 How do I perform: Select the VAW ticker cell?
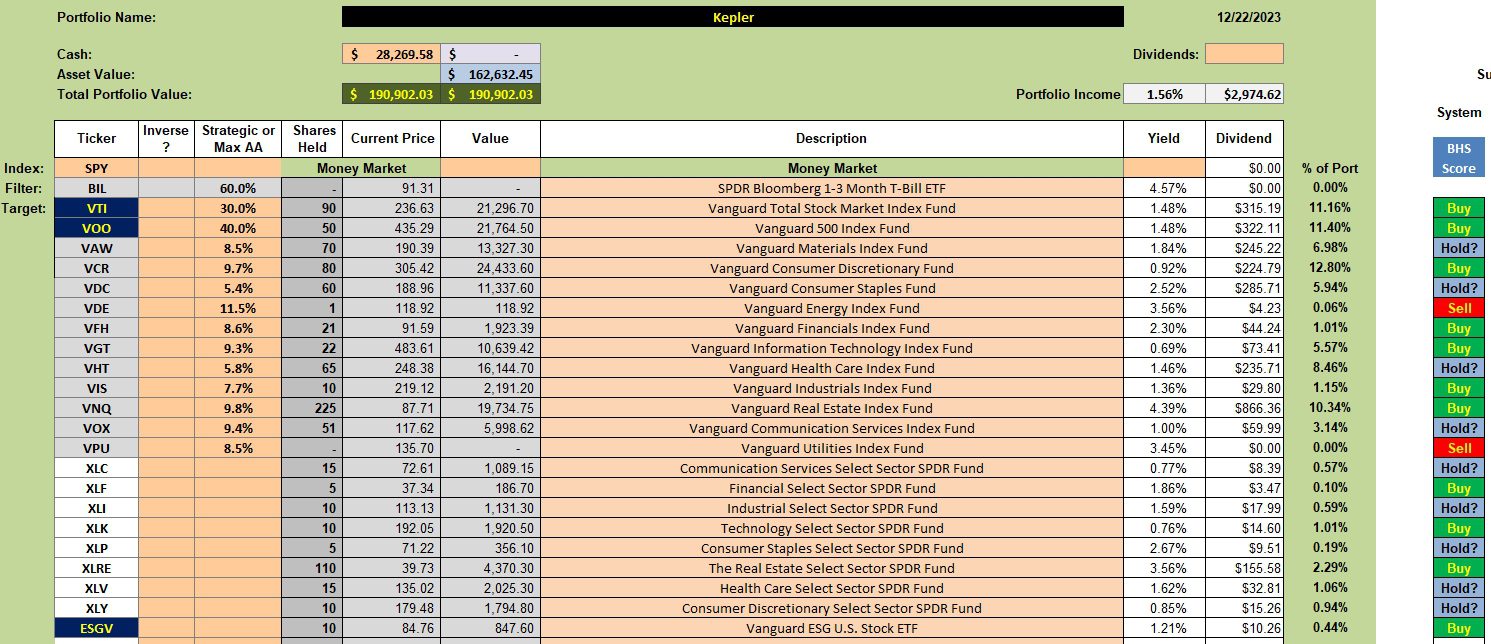point(96,248)
